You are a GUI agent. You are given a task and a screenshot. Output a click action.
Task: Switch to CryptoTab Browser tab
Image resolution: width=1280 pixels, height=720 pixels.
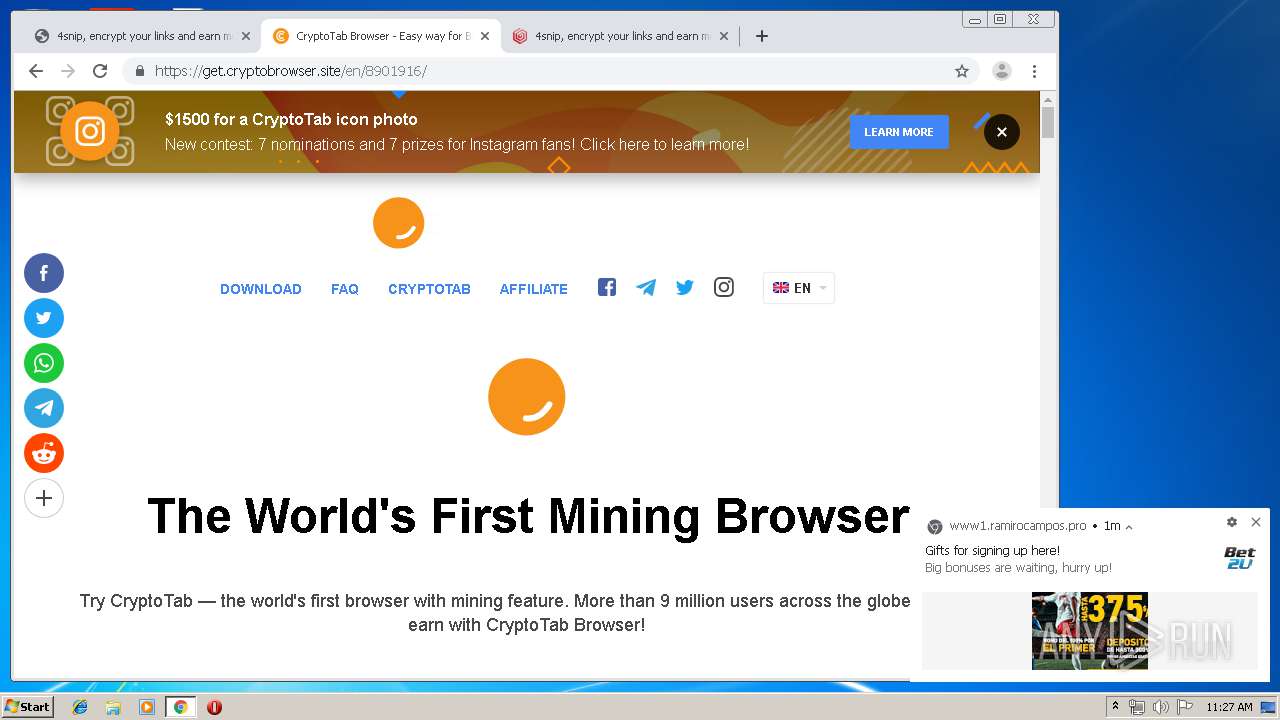point(380,36)
